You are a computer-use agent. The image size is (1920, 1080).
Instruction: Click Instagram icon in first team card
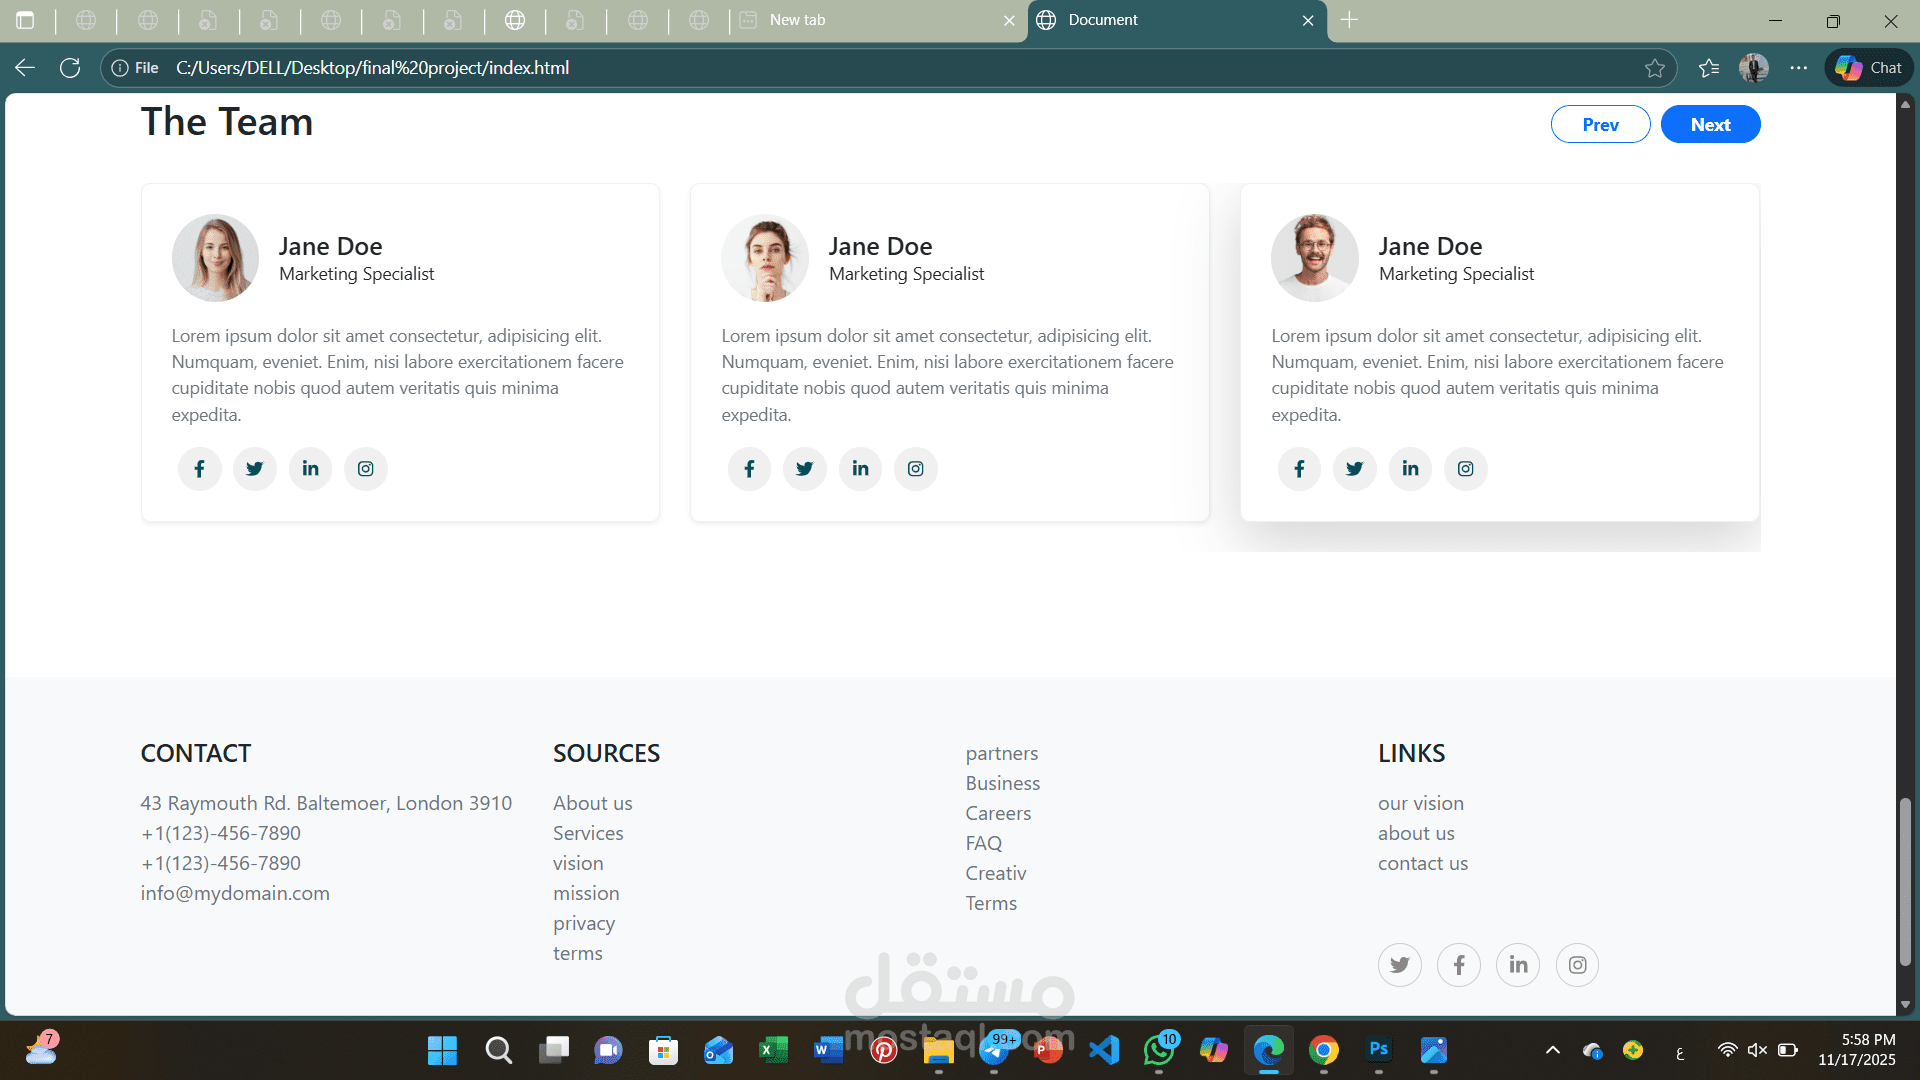[x=366, y=469]
